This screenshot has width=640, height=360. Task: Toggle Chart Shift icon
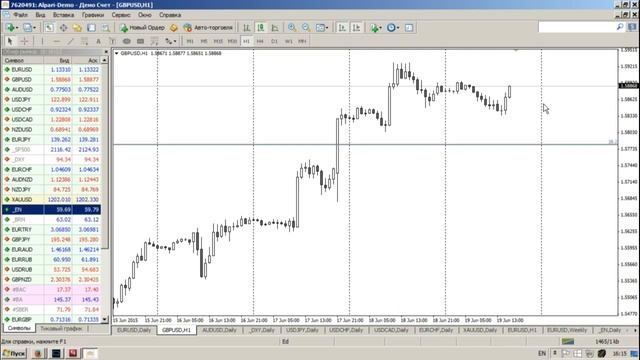pyautogui.click(x=356, y=28)
